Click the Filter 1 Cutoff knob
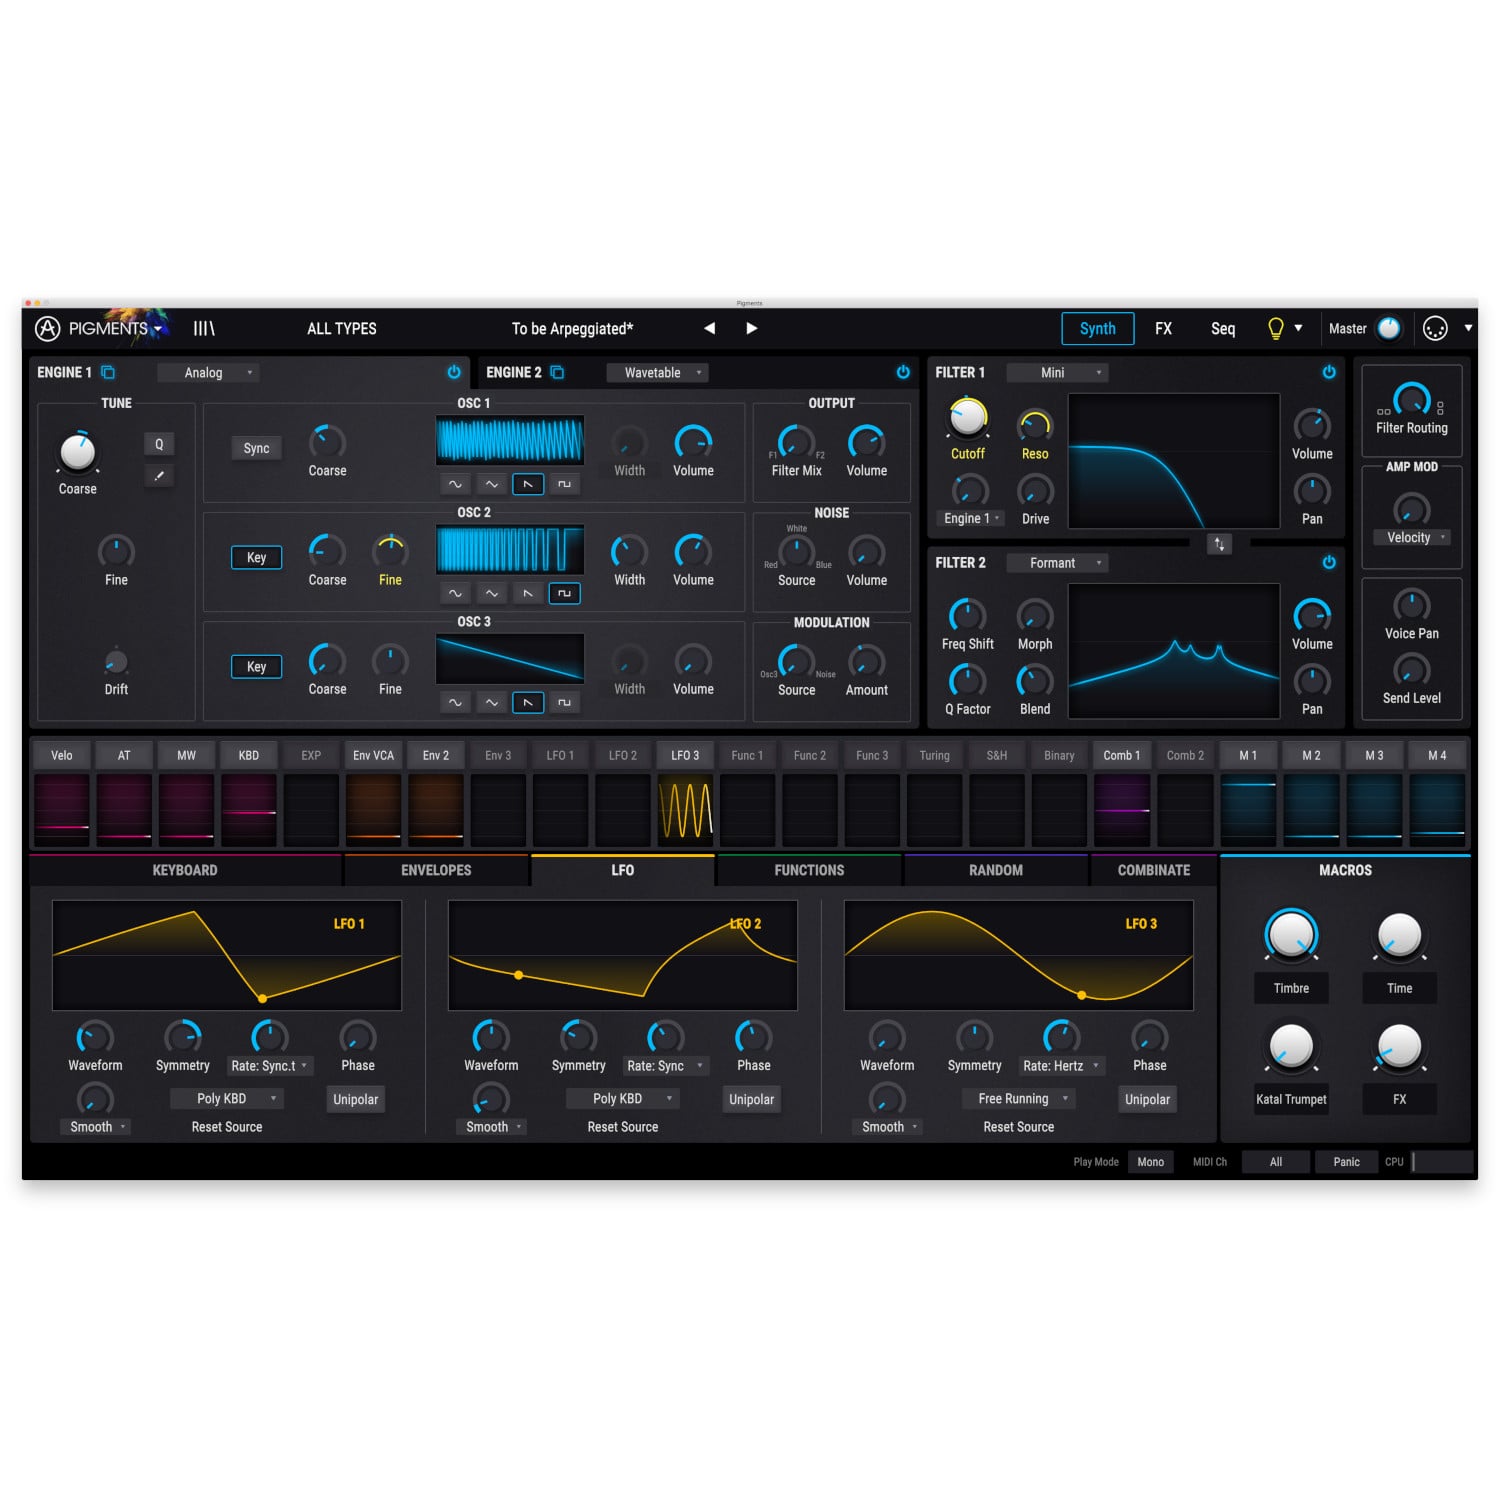Image resolution: width=1500 pixels, height=1500 pixels. [x=967, y=418]
